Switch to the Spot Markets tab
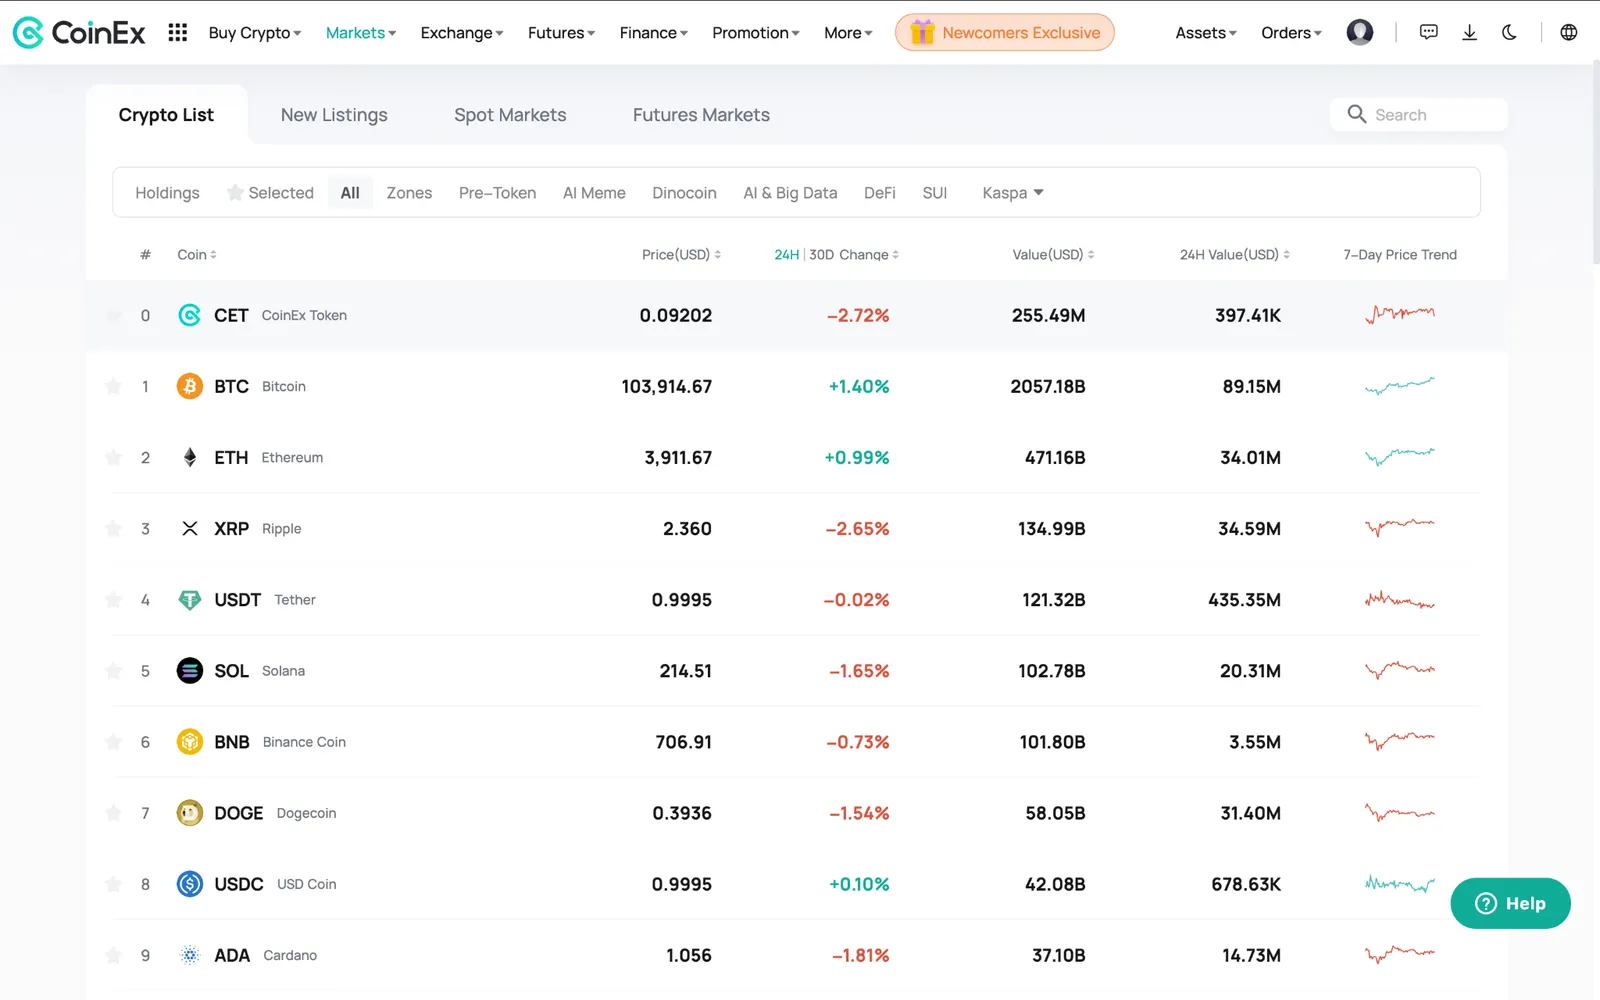This screenshot has height=1000, width=1600. (x=510, y=115)
